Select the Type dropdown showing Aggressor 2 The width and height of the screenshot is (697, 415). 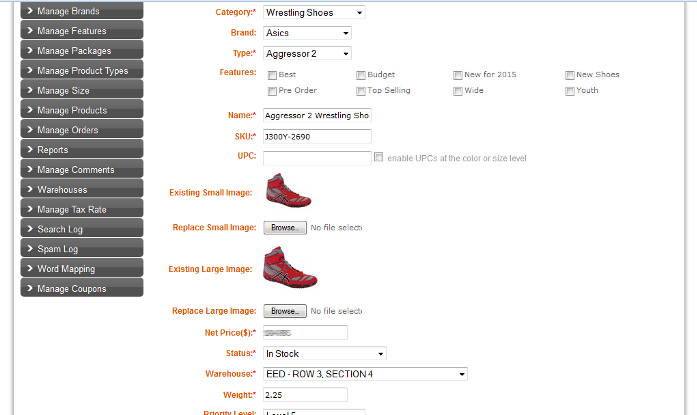(306, 53)
